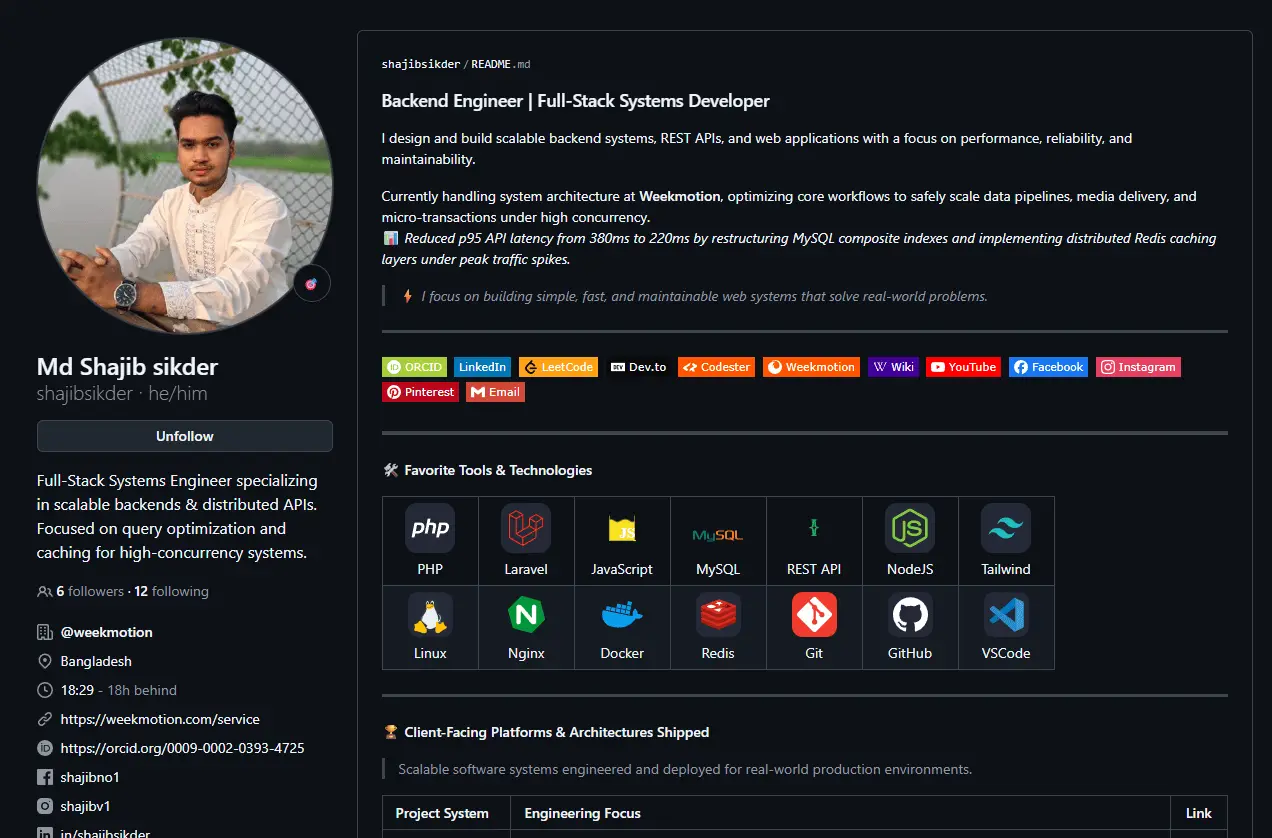Open the shajibno1 Facebook profile link
The width and height of the screenshot is (1272, 838).
90,777
